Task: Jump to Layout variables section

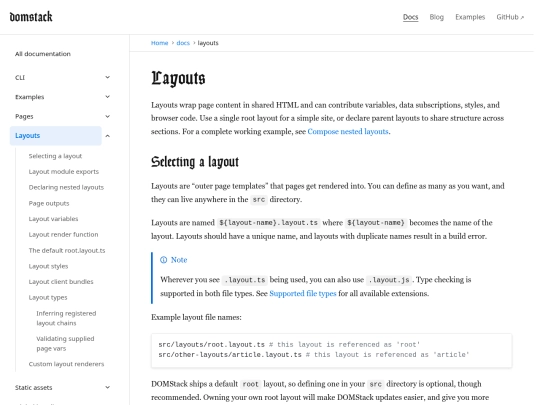Action: [53, 219]
